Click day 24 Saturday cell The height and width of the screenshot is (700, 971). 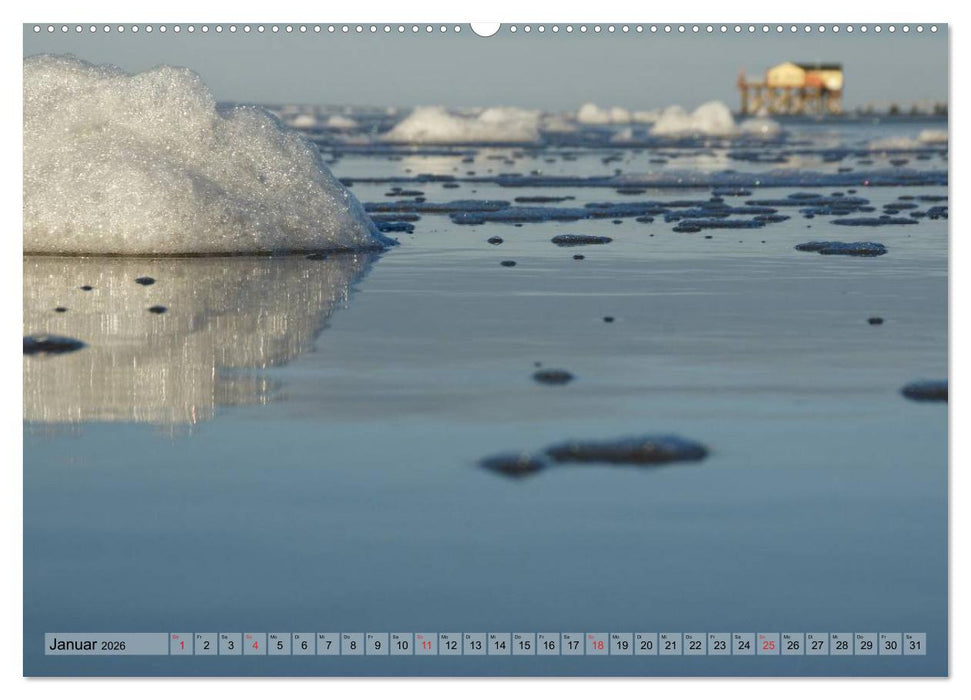click(x=746, y=644)
